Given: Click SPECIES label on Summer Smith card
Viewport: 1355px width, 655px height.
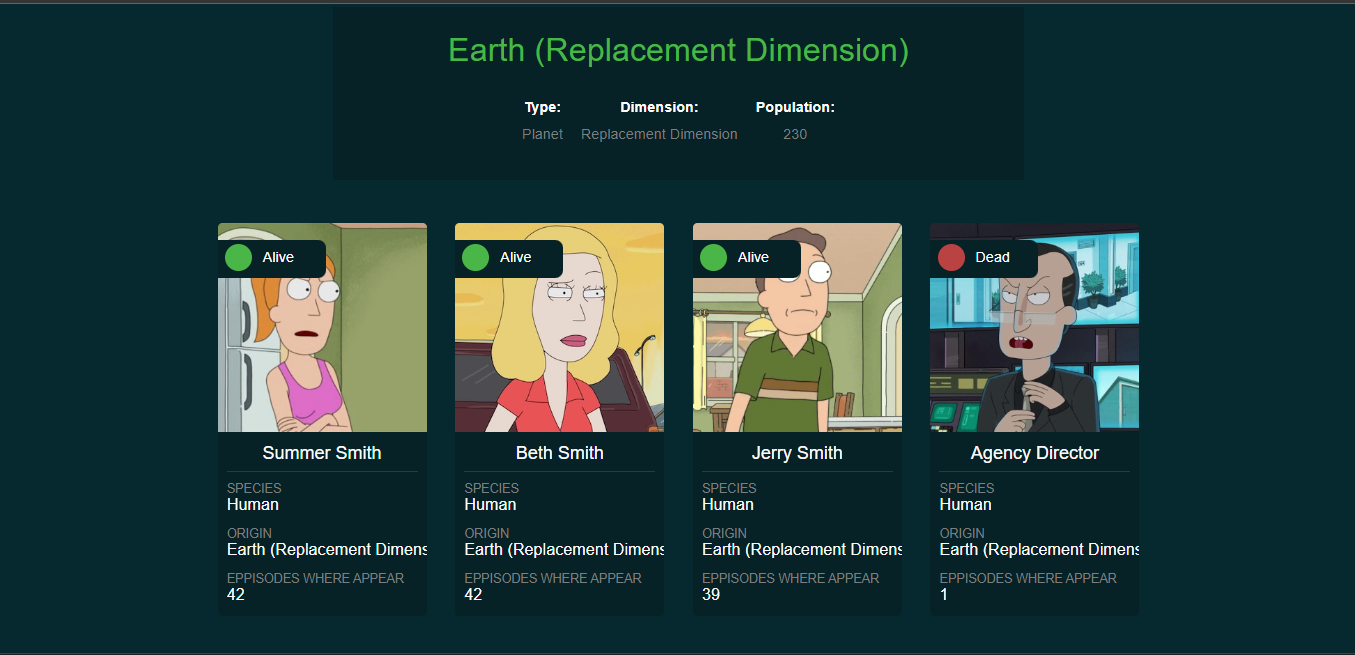Looking at the screenshot, I should point(254,488).
